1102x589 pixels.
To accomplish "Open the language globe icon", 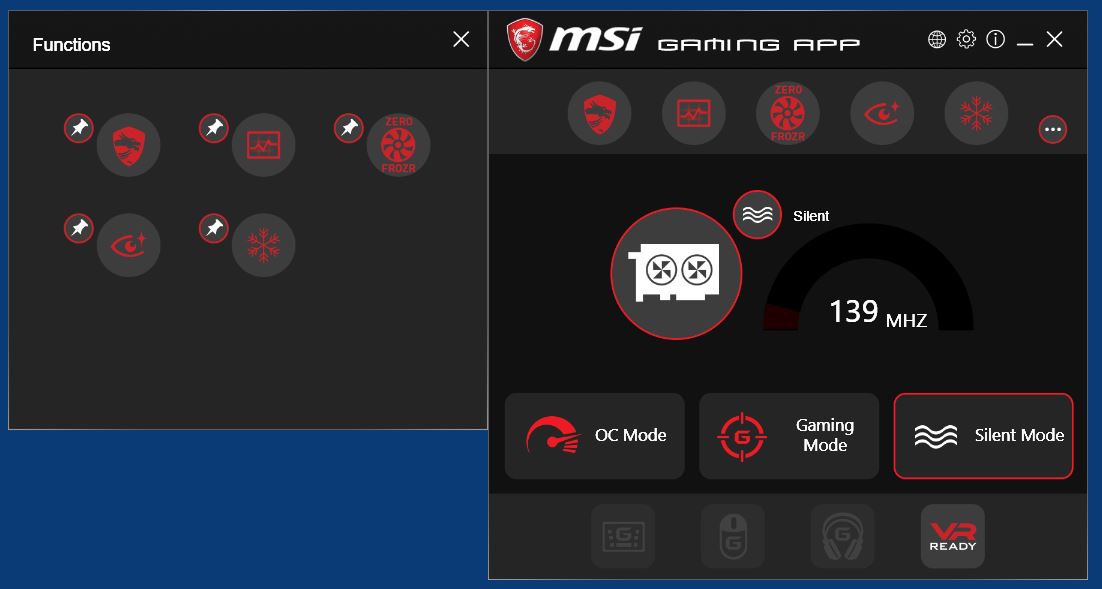I will pos(937,39).
